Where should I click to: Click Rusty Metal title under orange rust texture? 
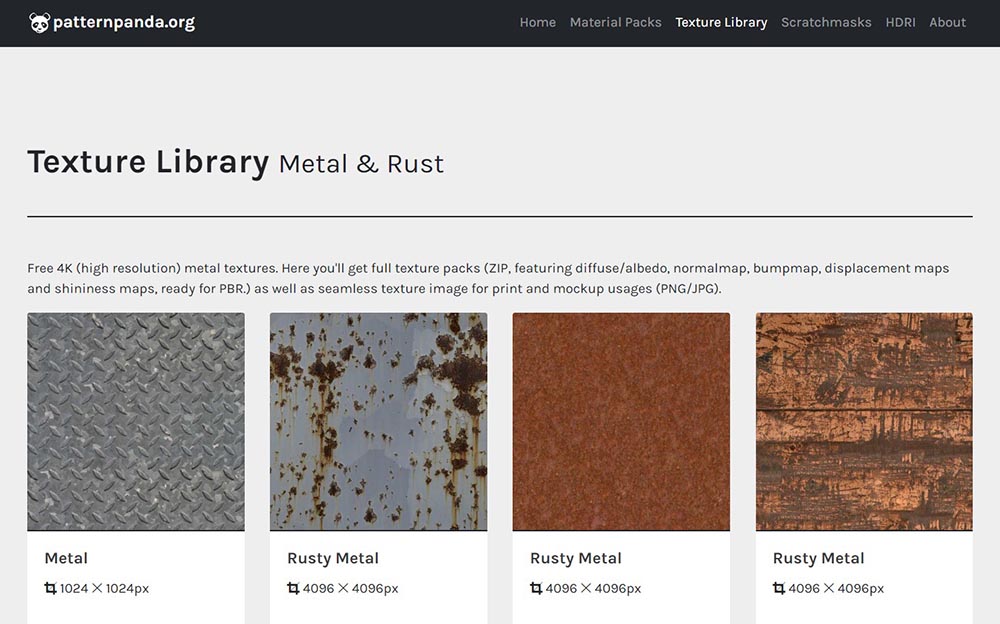click(576, 558)
